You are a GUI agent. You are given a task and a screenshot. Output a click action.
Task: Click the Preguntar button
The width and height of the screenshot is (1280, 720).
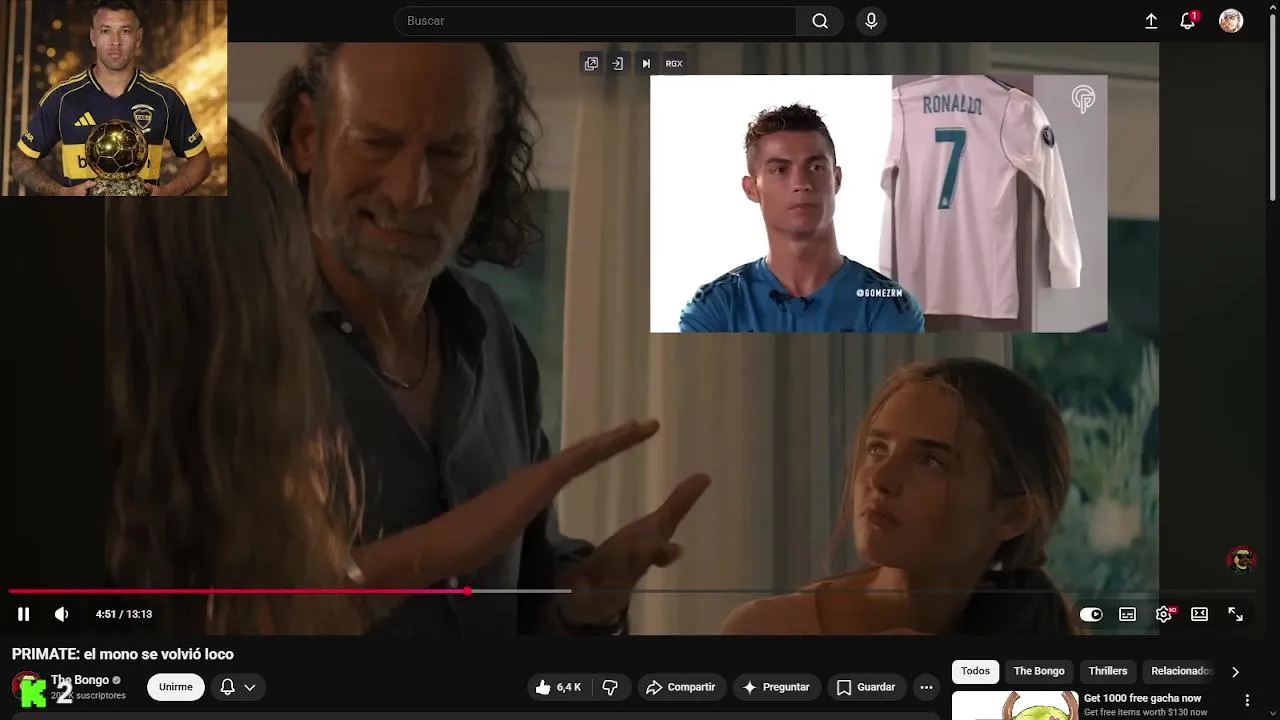[x=777, y=687]
